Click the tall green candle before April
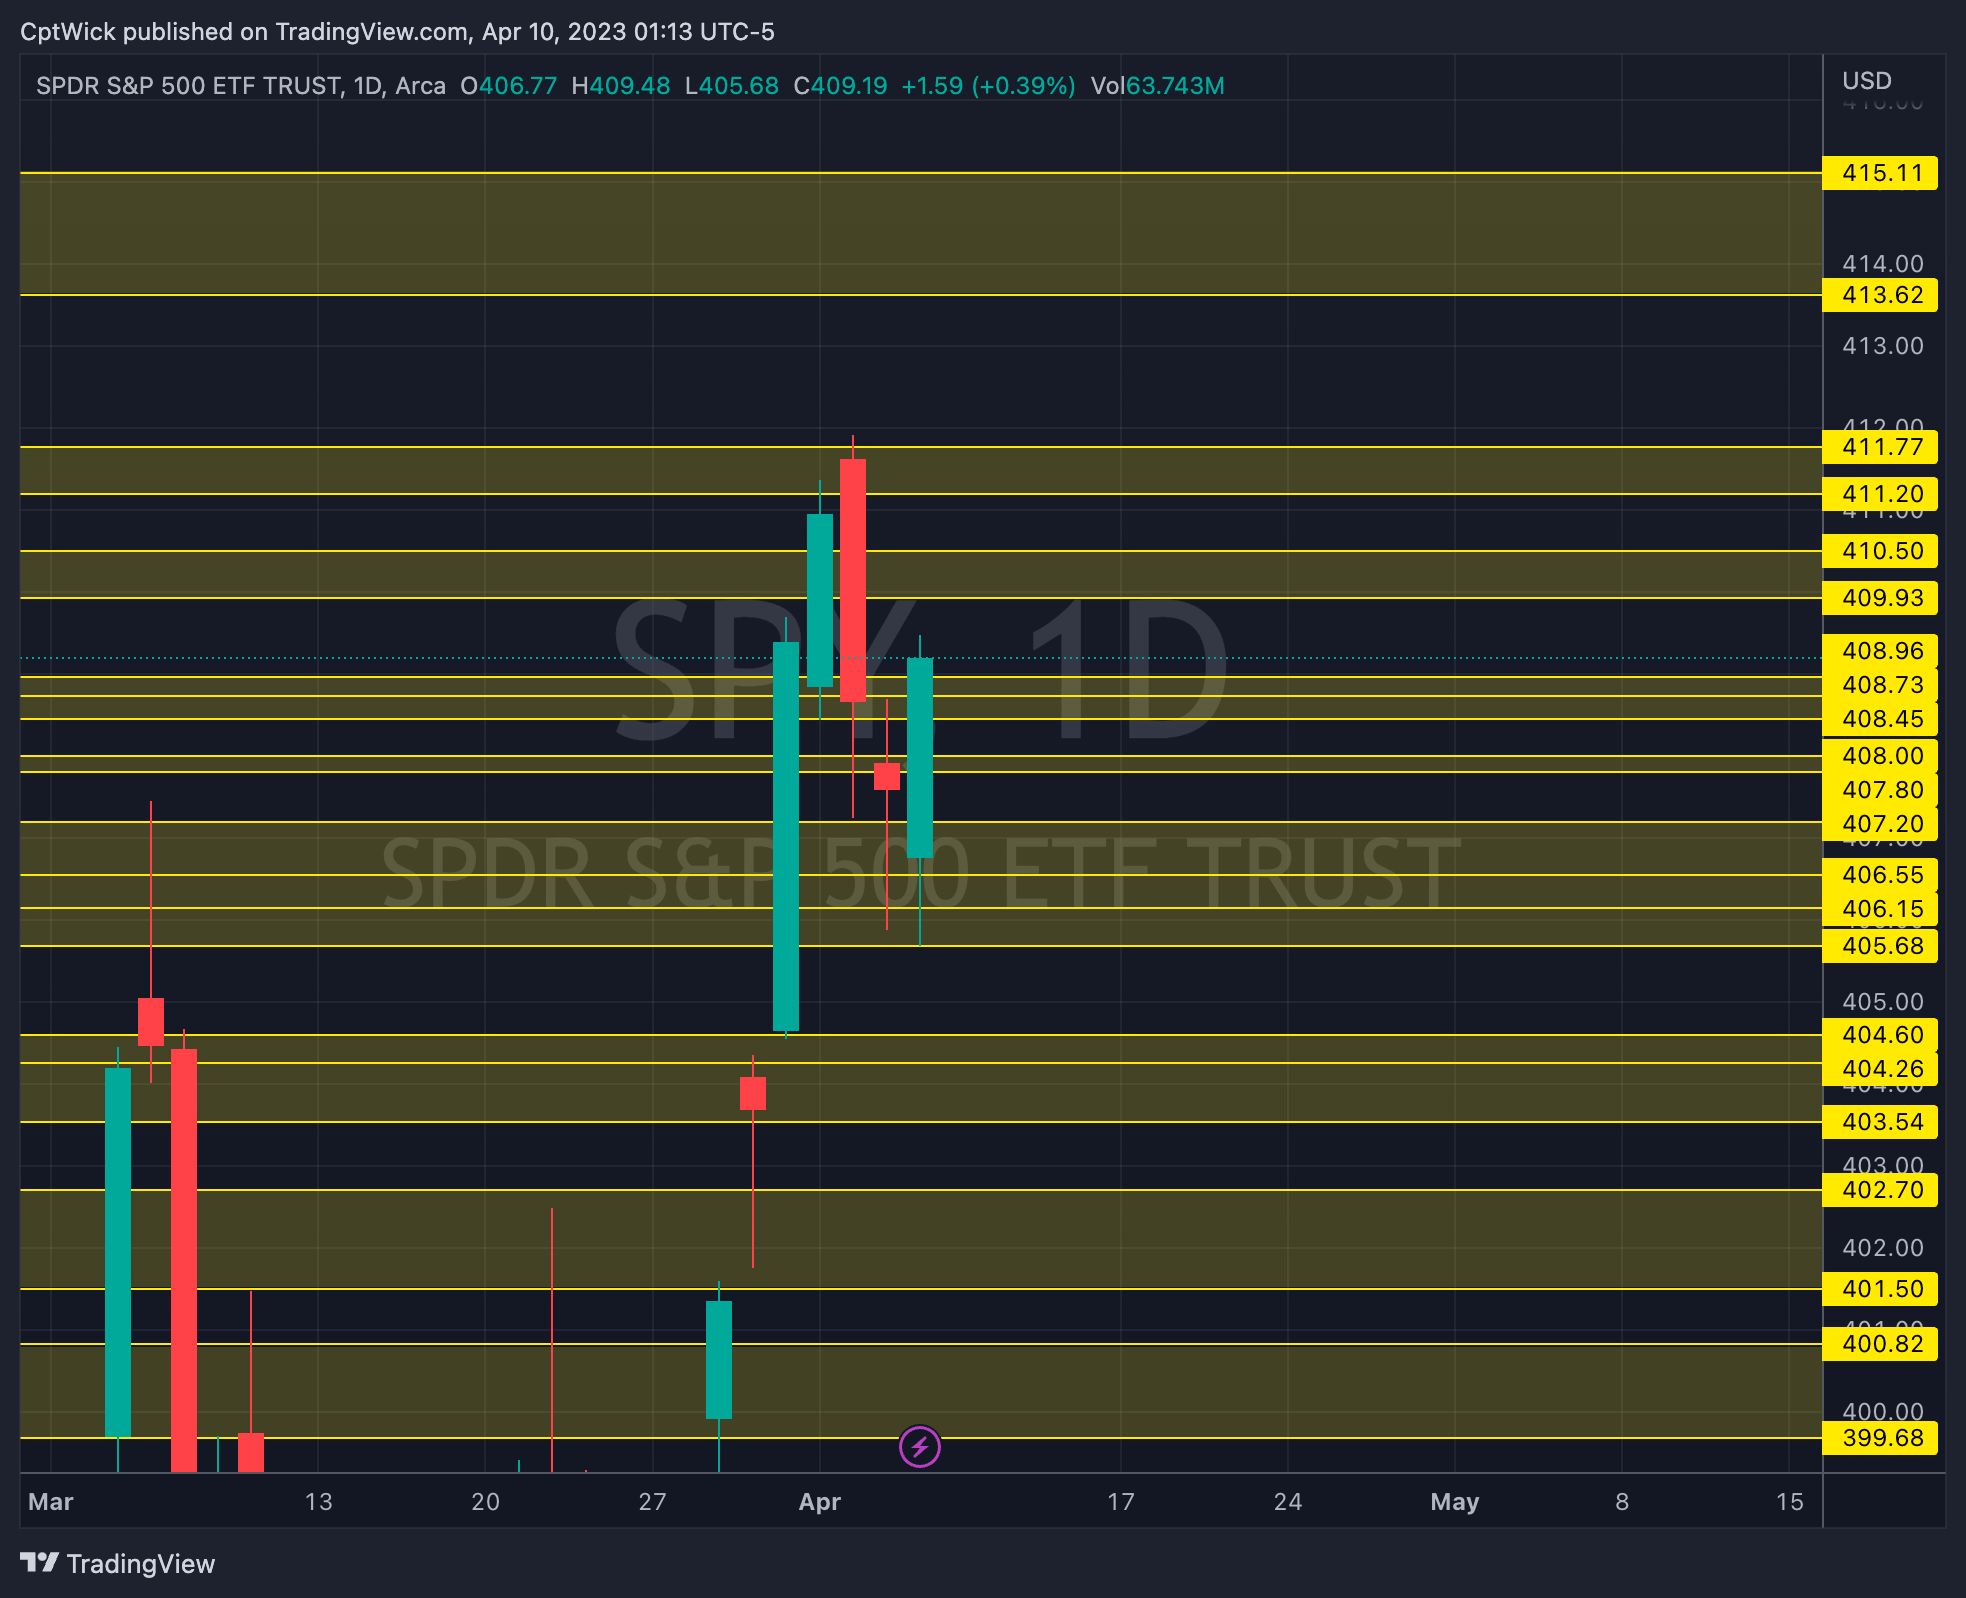 pyautogui.click(x=786, y=836)
